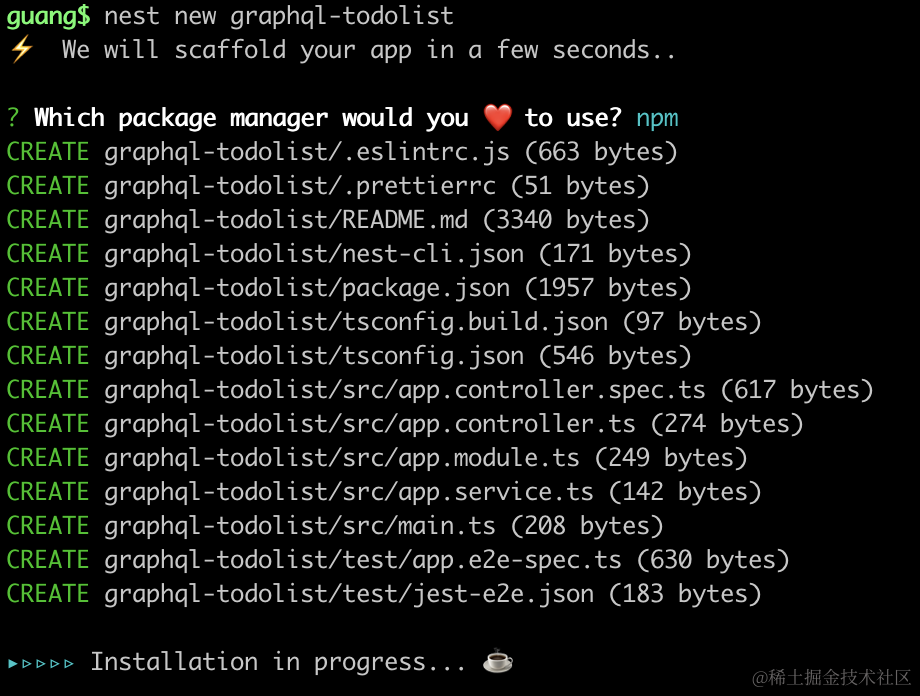Viewport: 920px width, 696px height.
Task: Click the red heart emoji
Action: point(497,118)
